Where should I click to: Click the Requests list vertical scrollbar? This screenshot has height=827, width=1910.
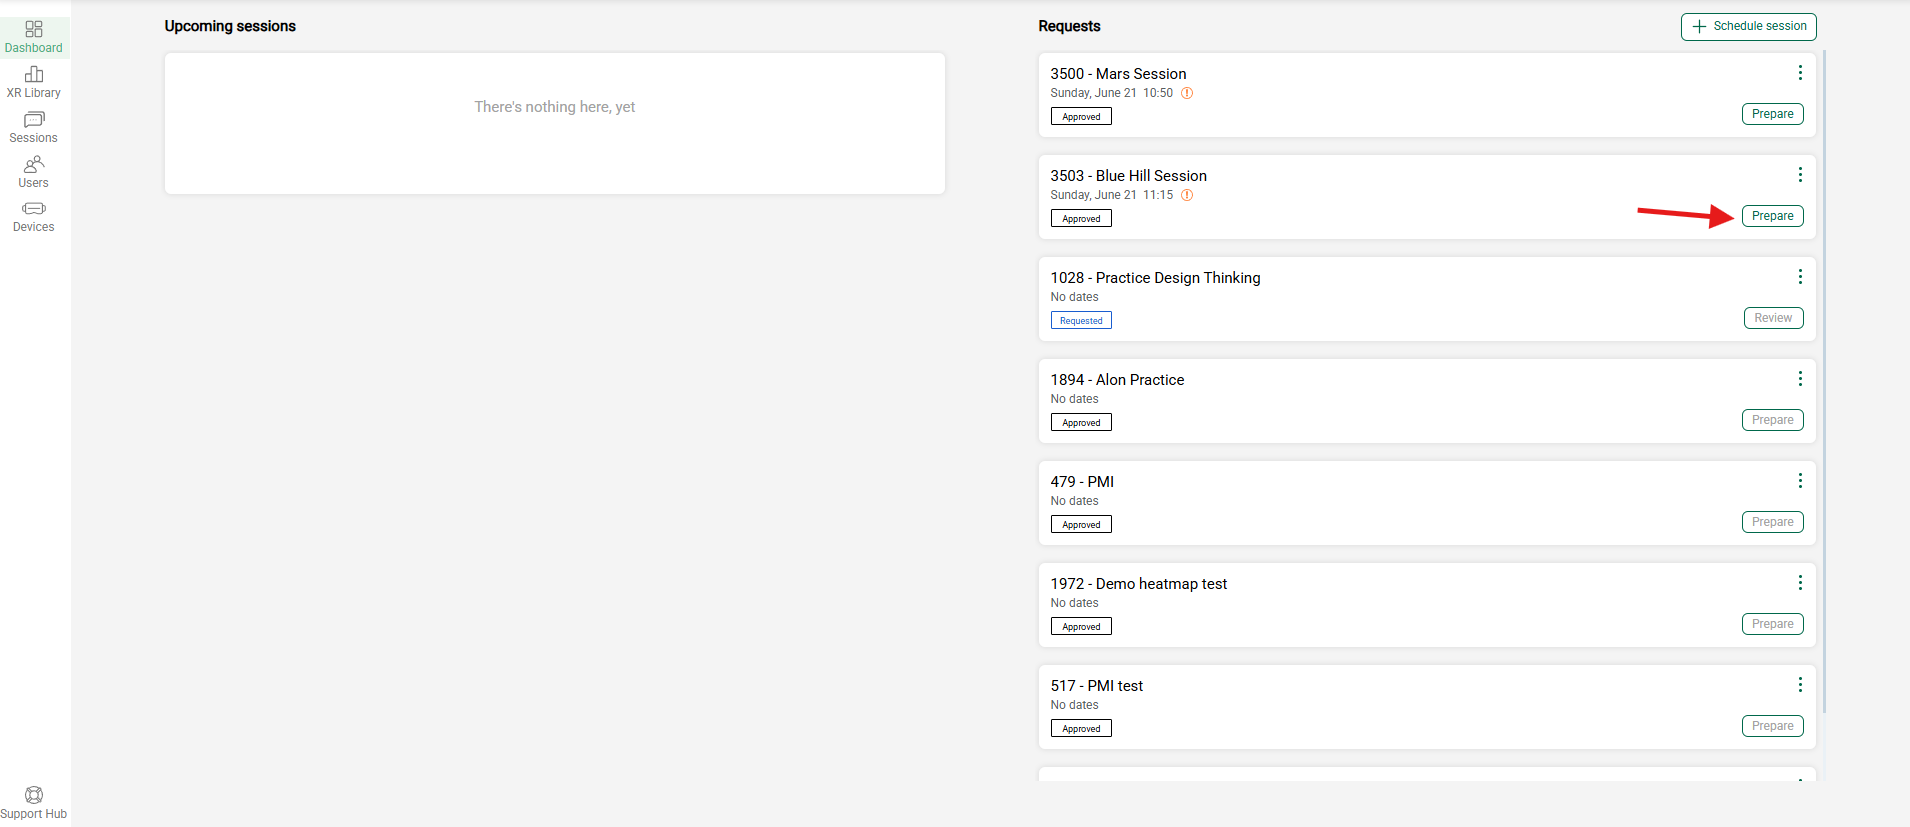click(x=1825, y=380)
